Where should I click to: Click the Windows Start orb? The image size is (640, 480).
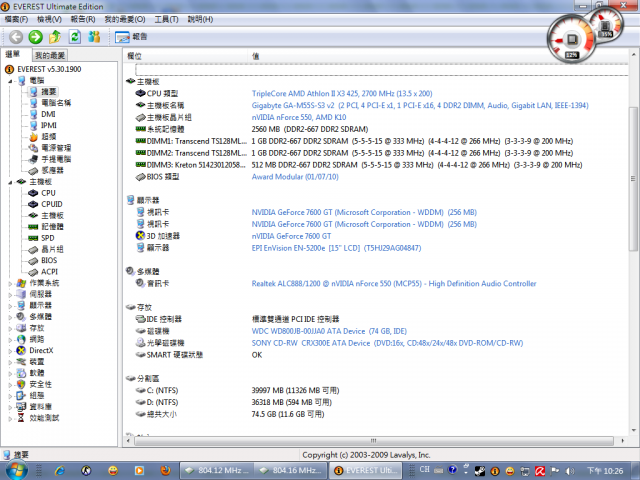tap(16, 470)
